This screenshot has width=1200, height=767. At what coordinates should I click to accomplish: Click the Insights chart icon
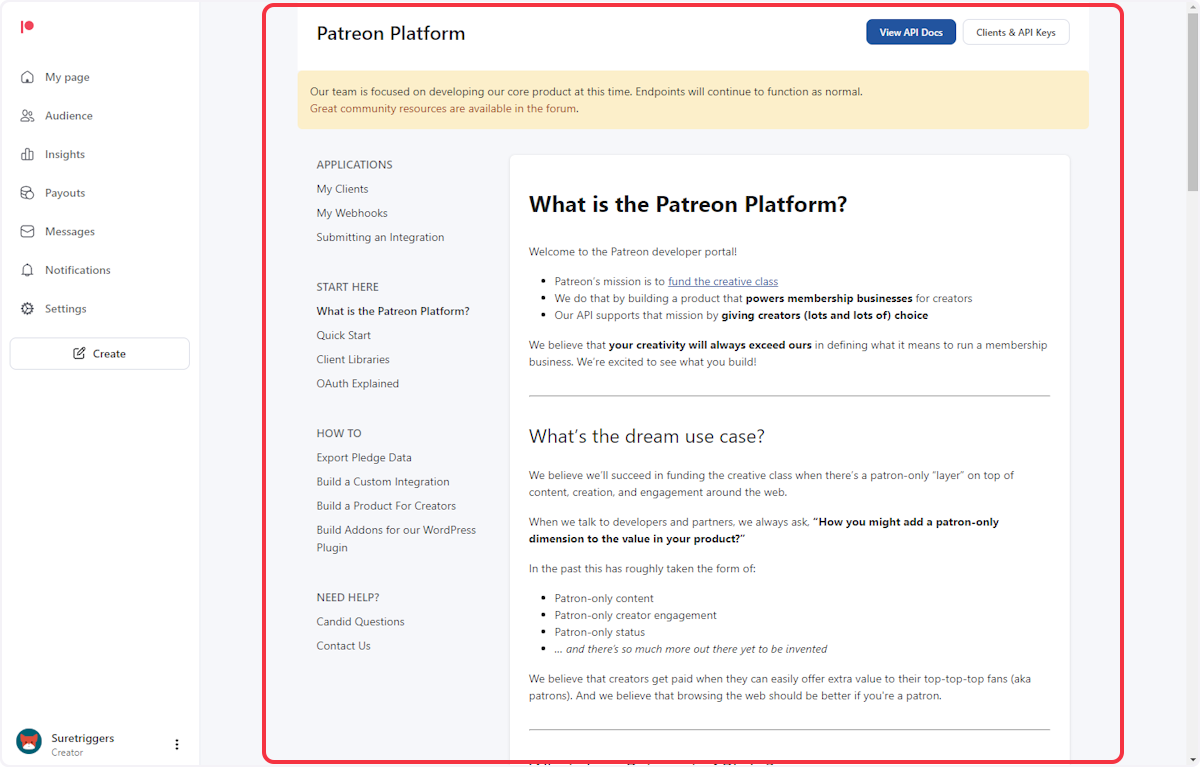[x=27, y=154]
